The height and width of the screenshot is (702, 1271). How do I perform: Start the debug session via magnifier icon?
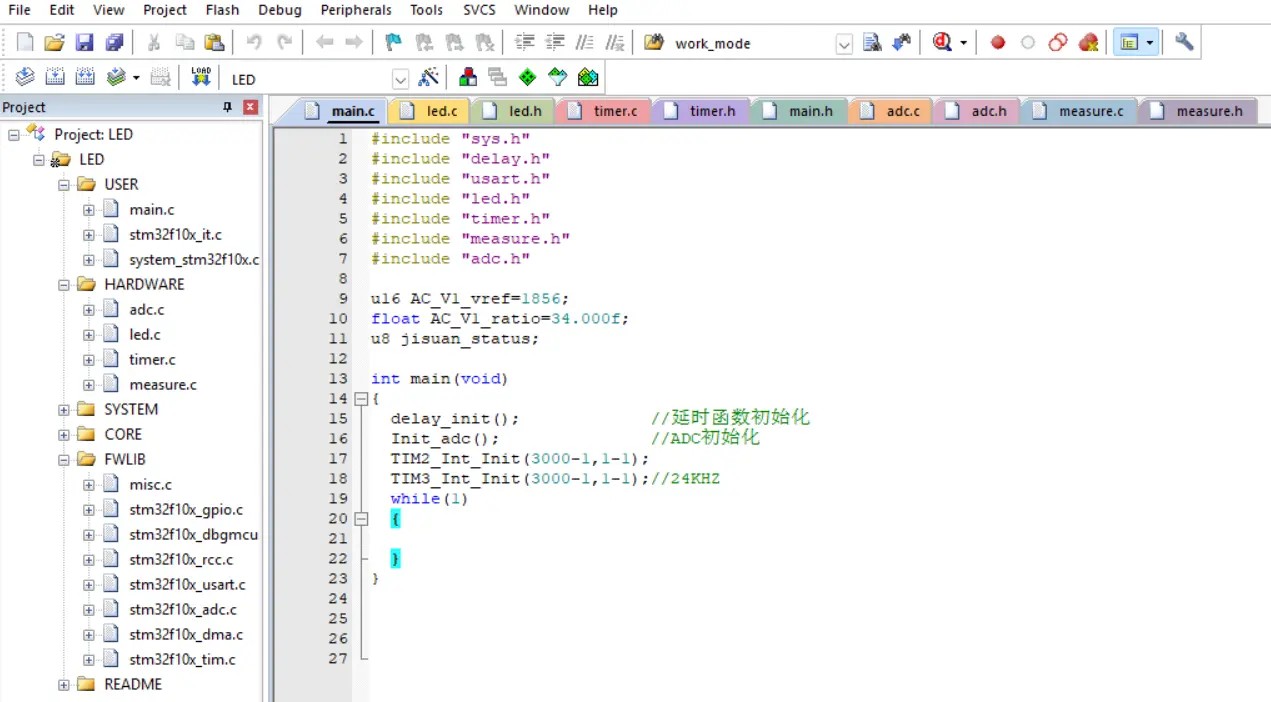(942, 42)
